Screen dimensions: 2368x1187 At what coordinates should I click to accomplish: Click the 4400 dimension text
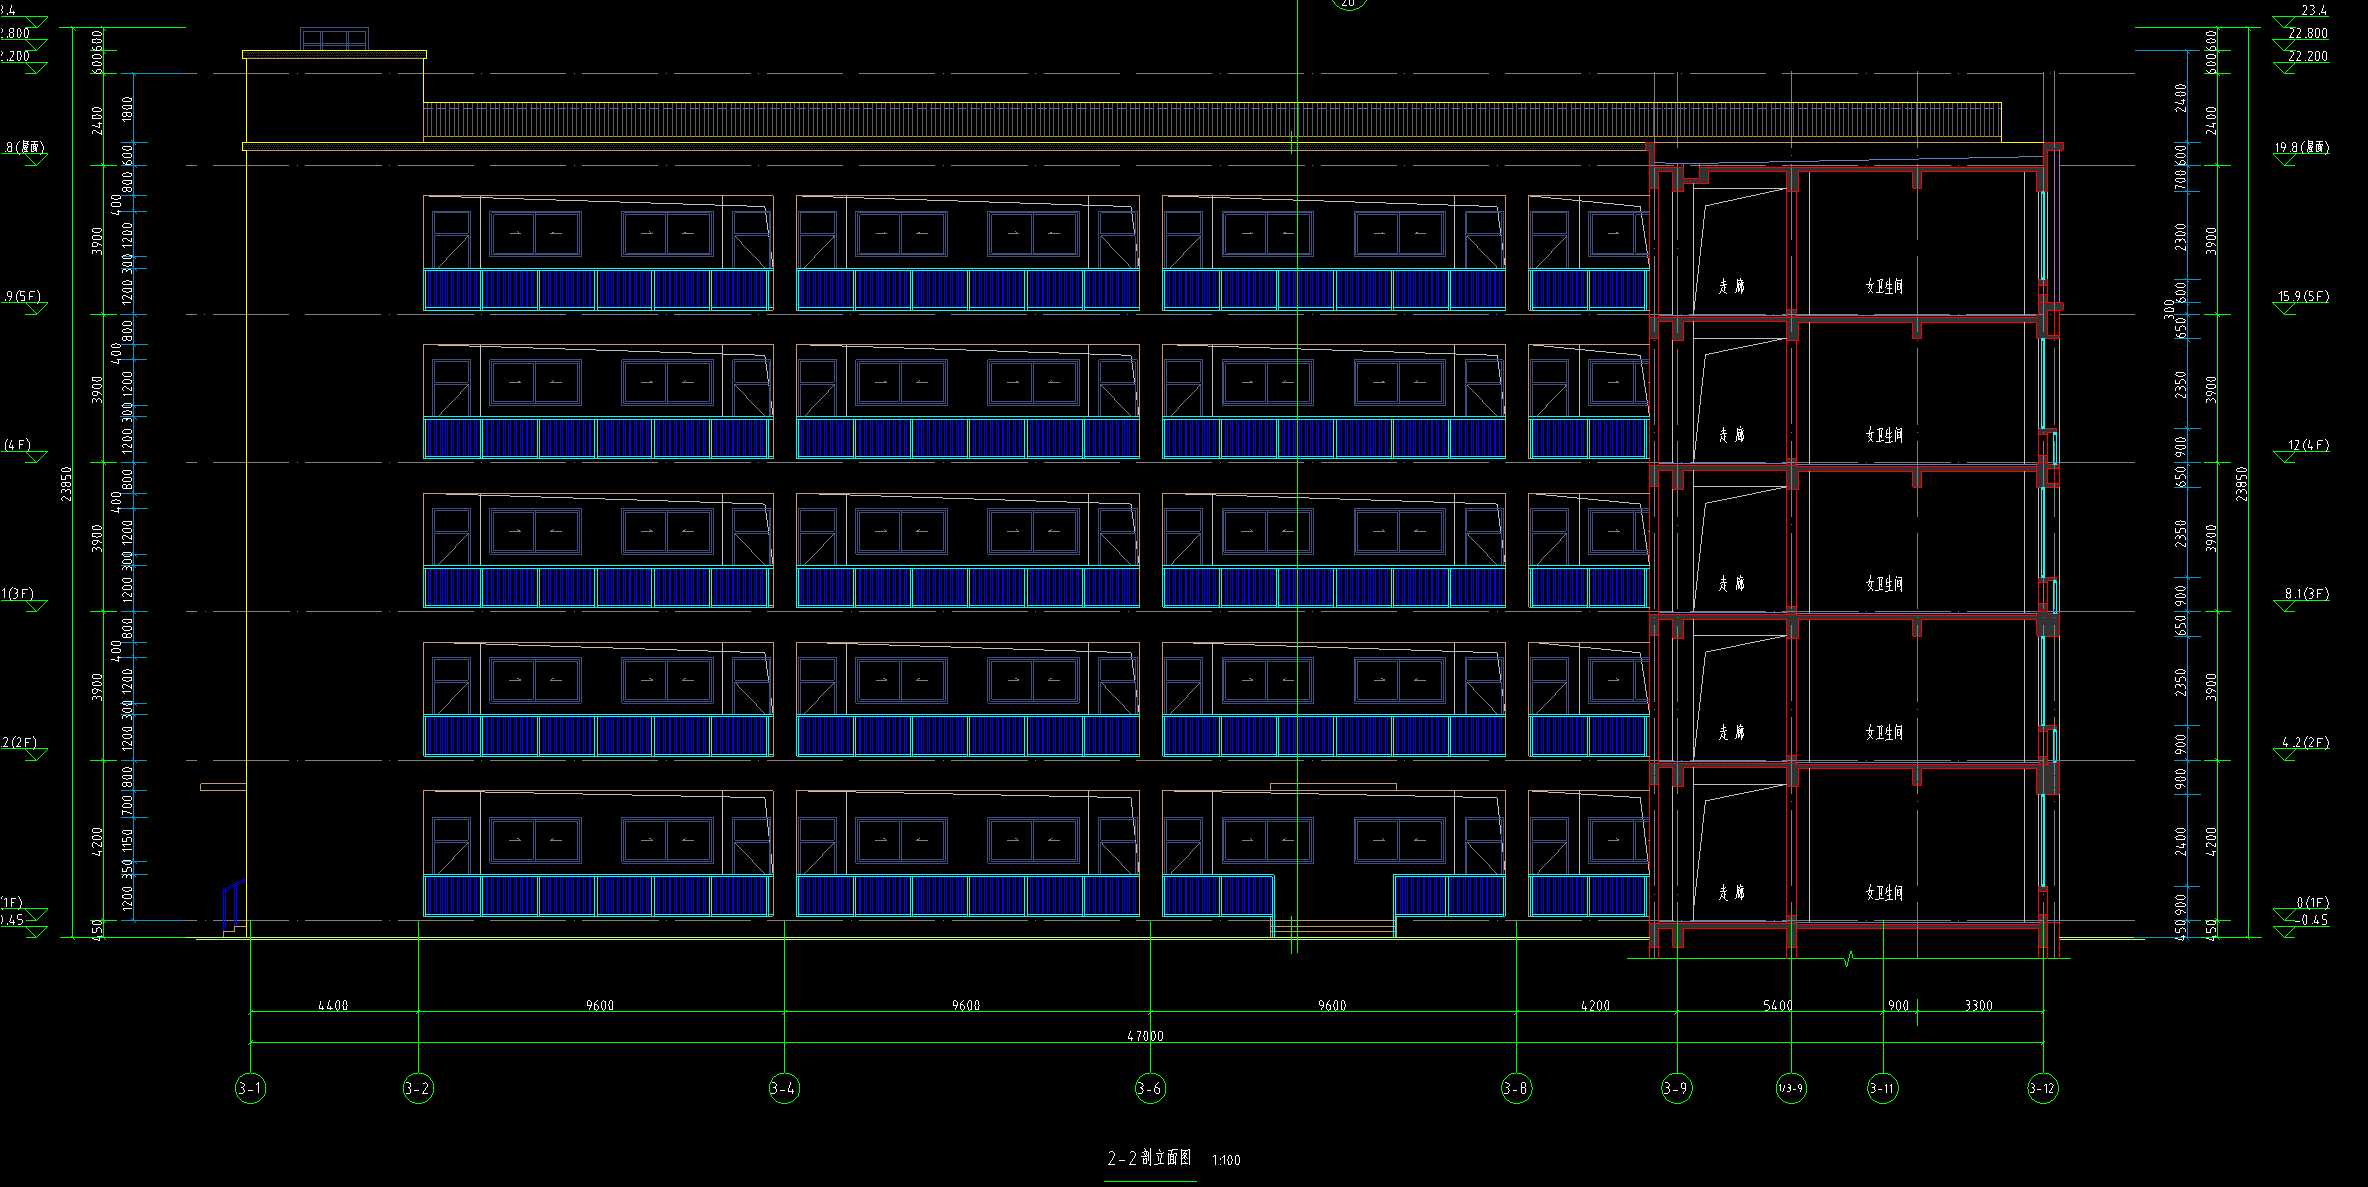point(333,1005)
